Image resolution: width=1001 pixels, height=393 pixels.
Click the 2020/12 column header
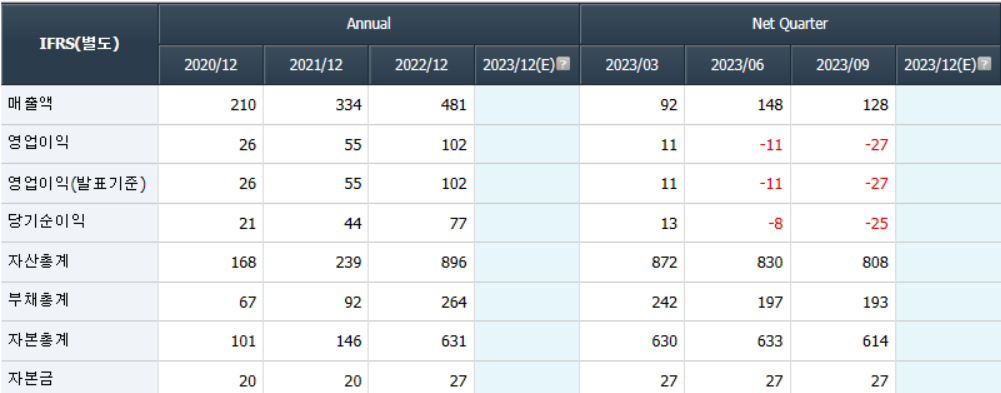click(211, 65)
